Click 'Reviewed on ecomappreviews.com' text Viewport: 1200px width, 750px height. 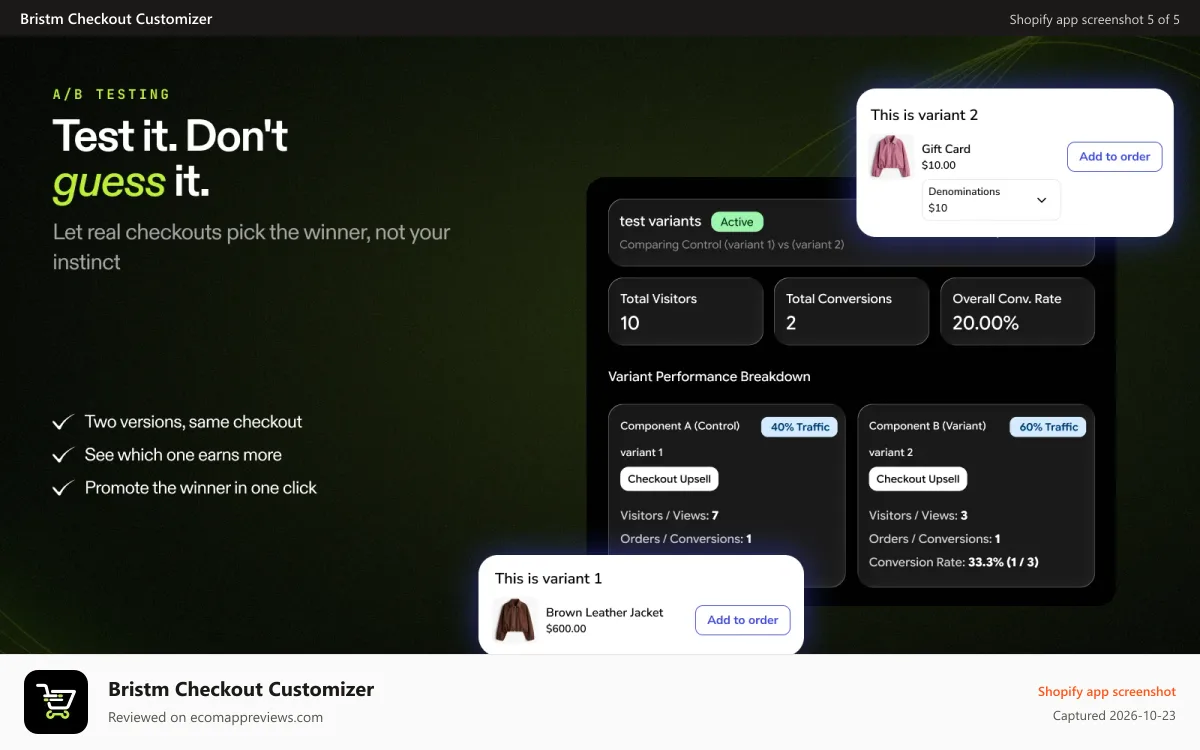[x=215, y=717]
